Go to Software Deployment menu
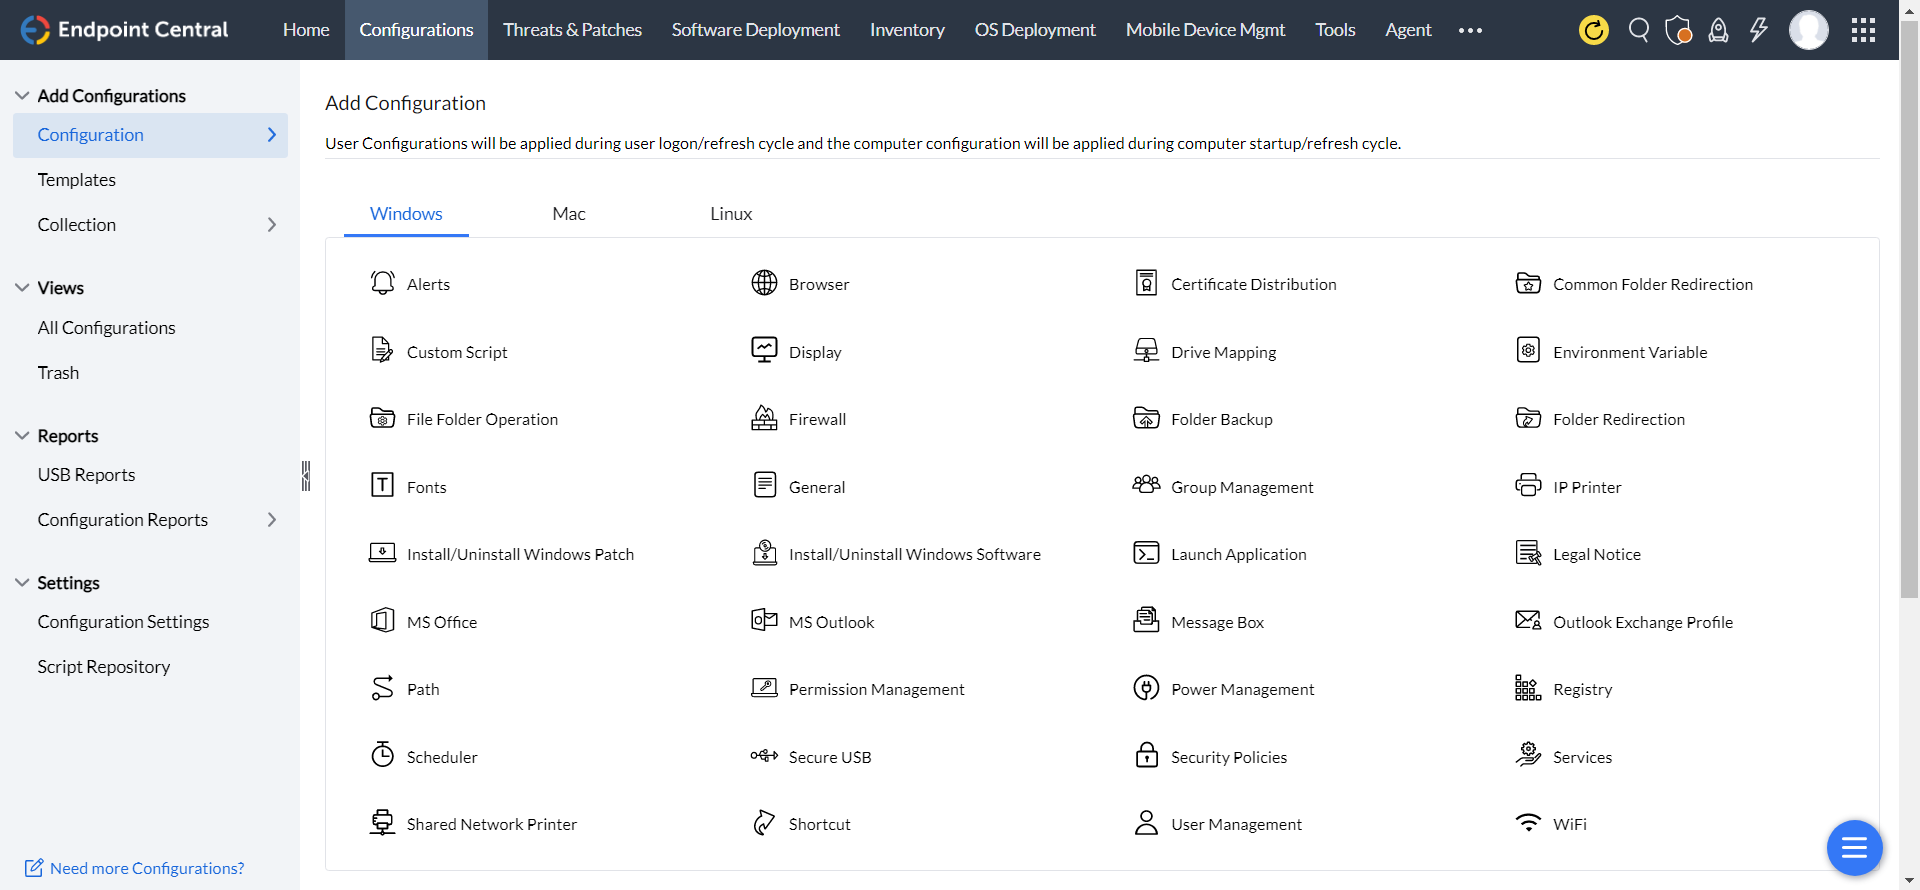Viewport: 1920px width, 890px height. (x=756, y=30)
